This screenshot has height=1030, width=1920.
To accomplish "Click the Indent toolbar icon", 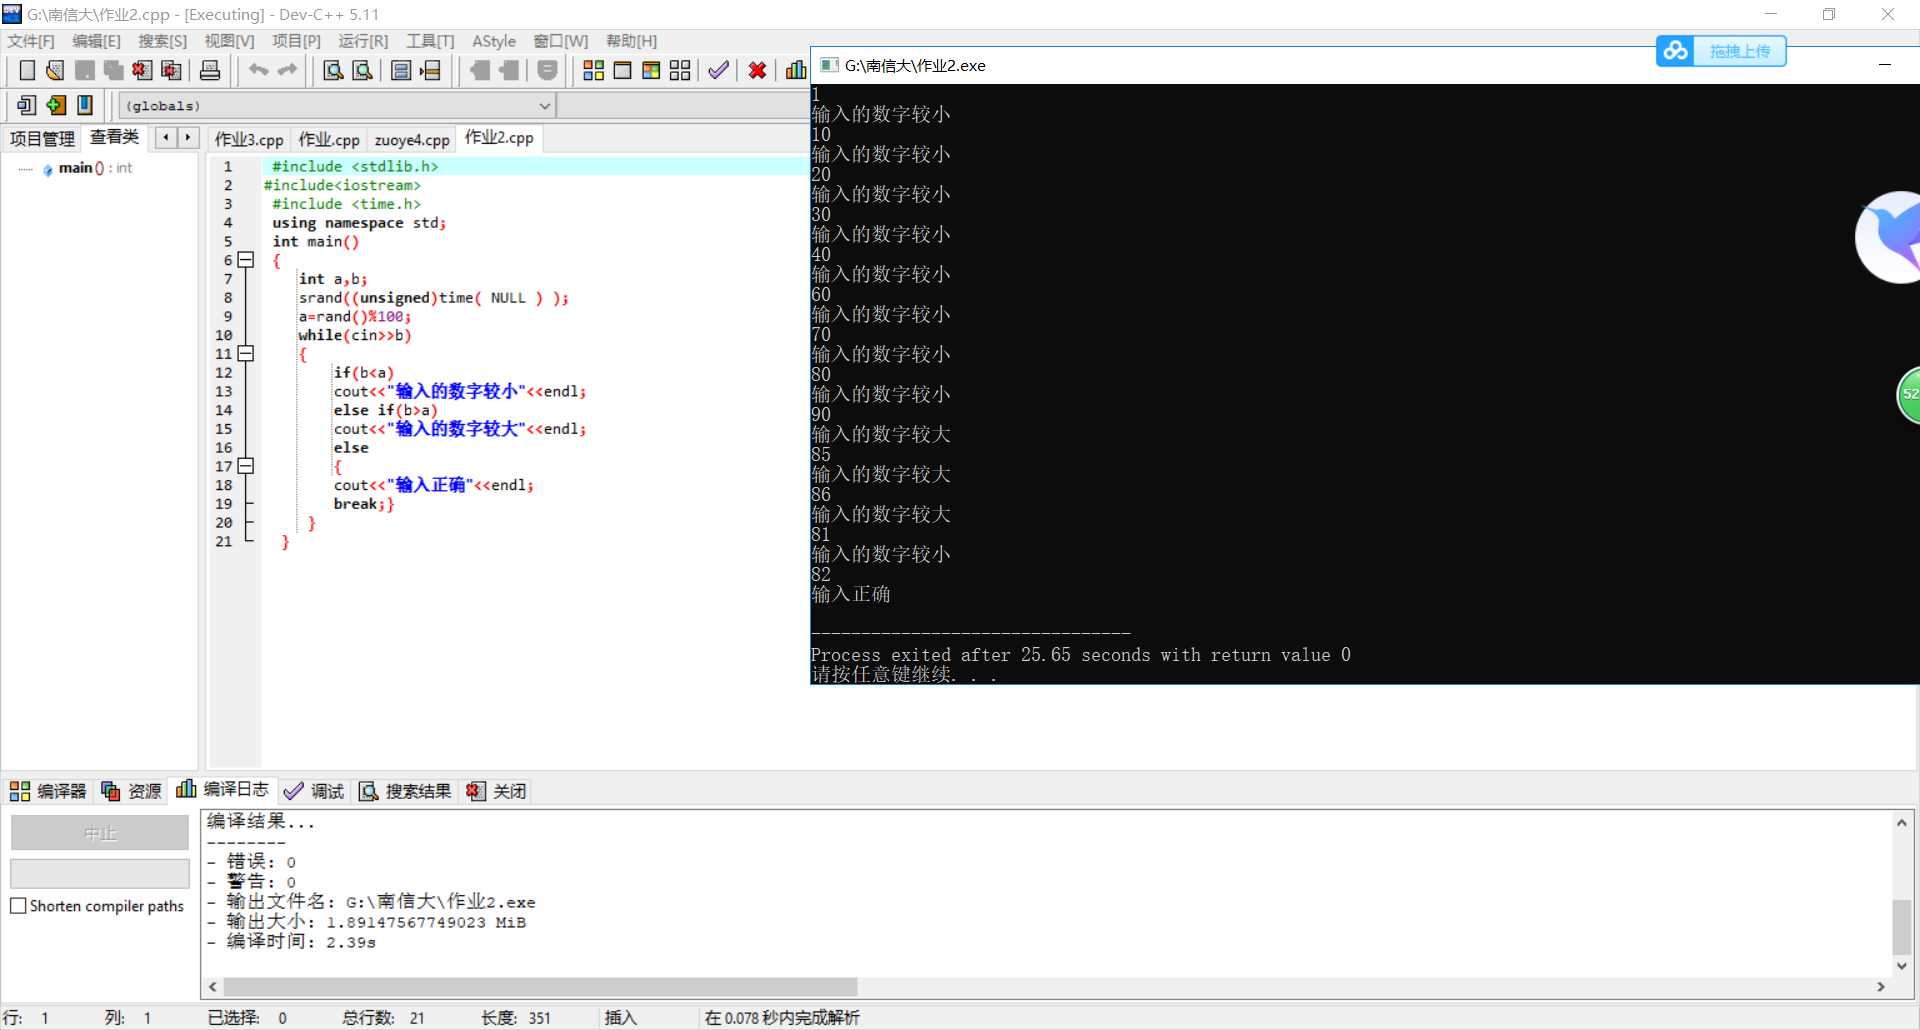I will tap(480, 70).
